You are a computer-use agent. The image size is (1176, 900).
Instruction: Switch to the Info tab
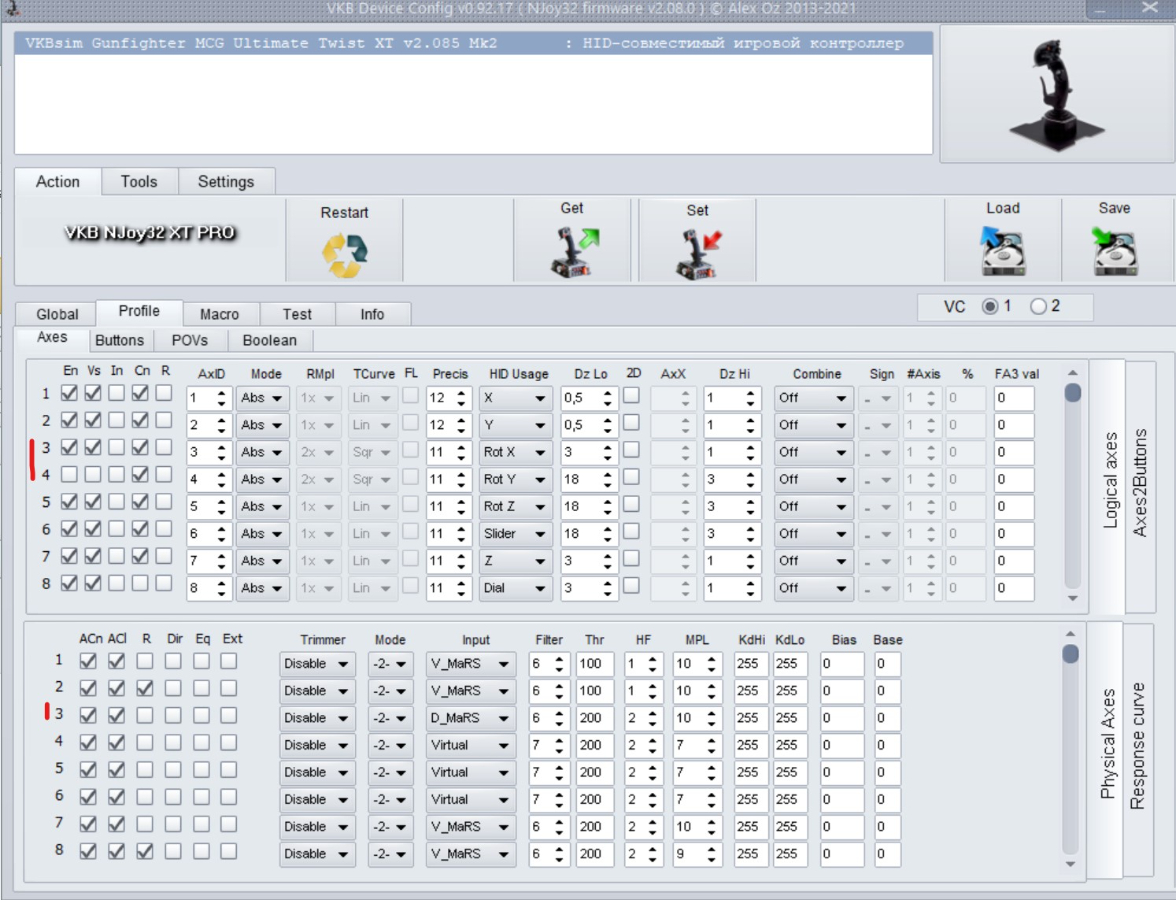372,314
